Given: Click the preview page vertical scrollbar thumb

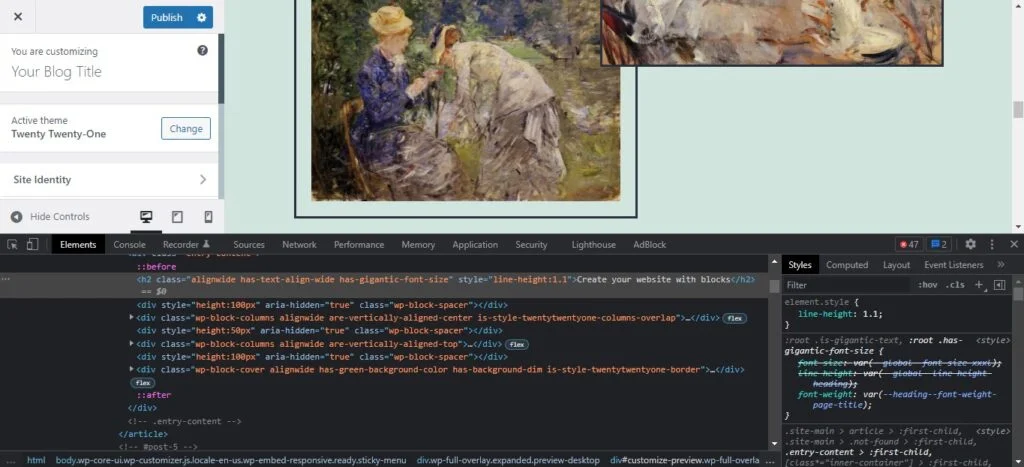Looking at the screenshot, I should click(1017, 109).
